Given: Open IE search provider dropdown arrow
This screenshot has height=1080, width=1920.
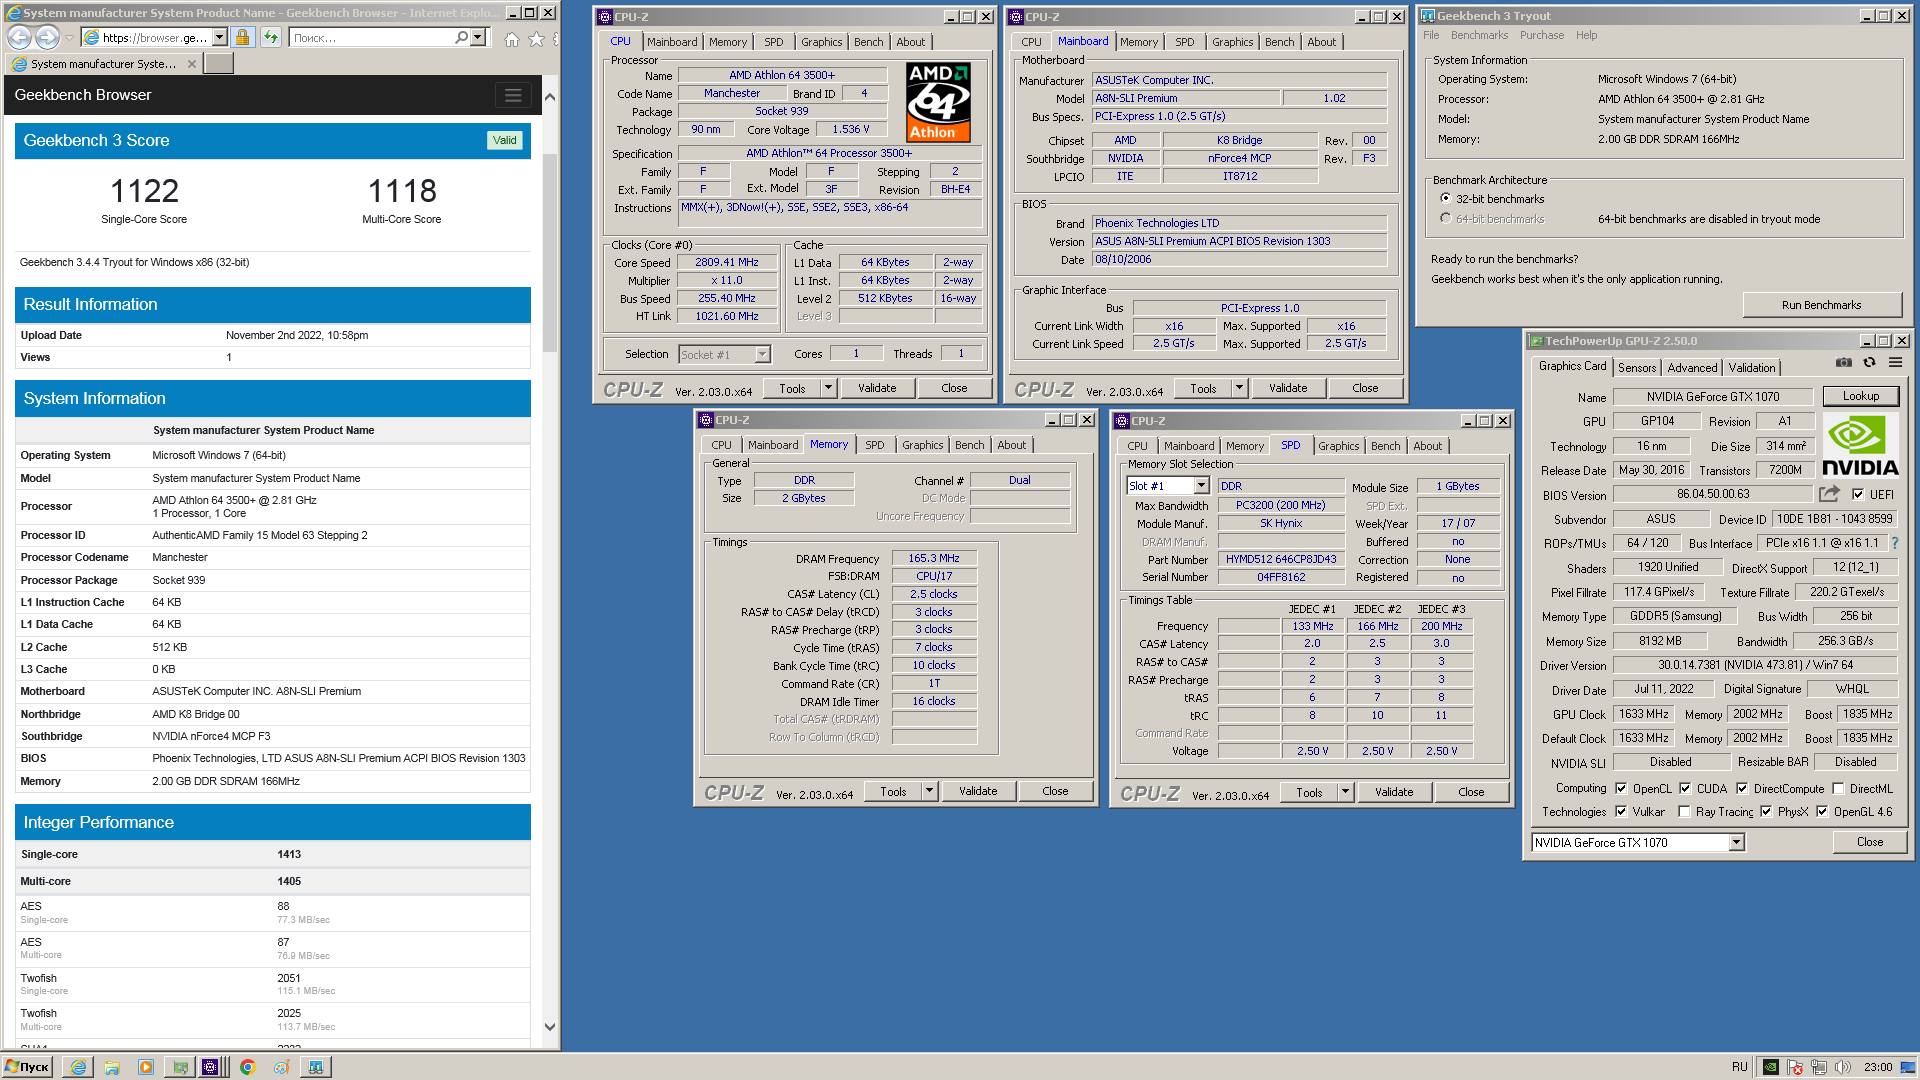Looking at the screenshot, I should coord(478,37).
